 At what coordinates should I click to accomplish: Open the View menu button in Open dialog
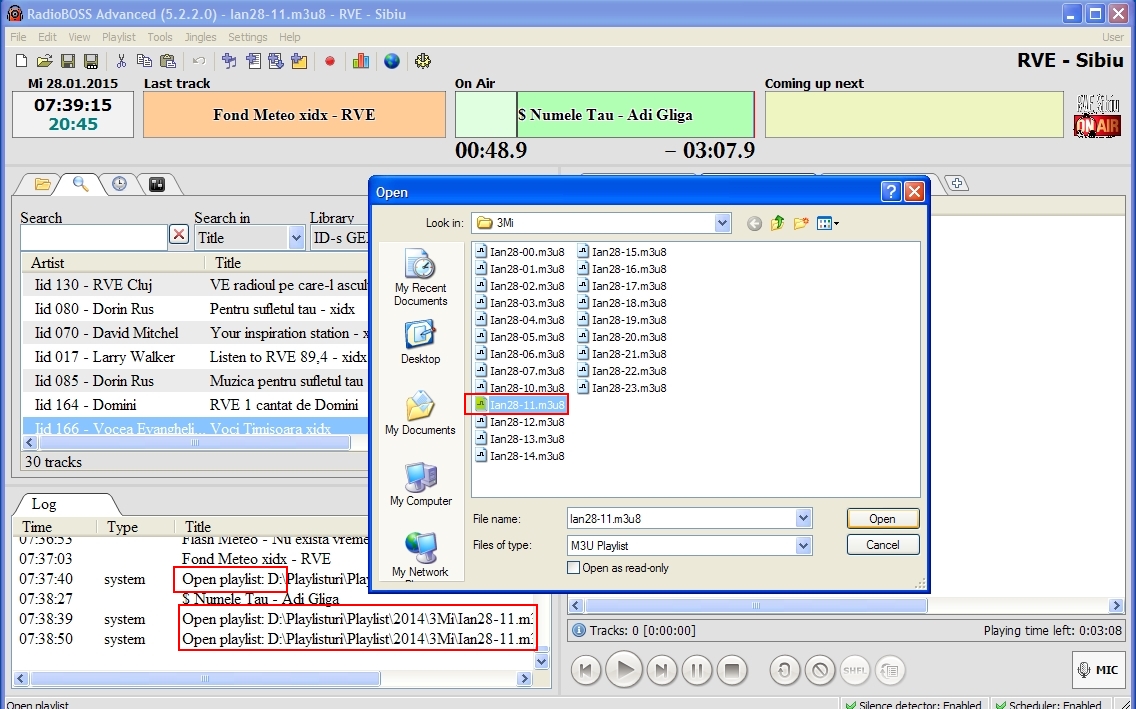[827, 224]
